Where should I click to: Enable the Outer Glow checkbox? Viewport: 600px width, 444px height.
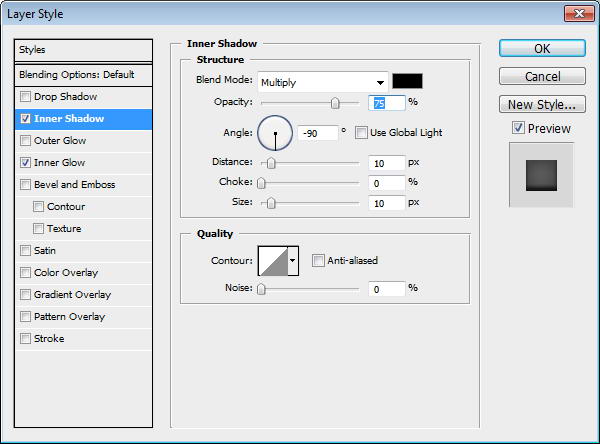point(25,140)
